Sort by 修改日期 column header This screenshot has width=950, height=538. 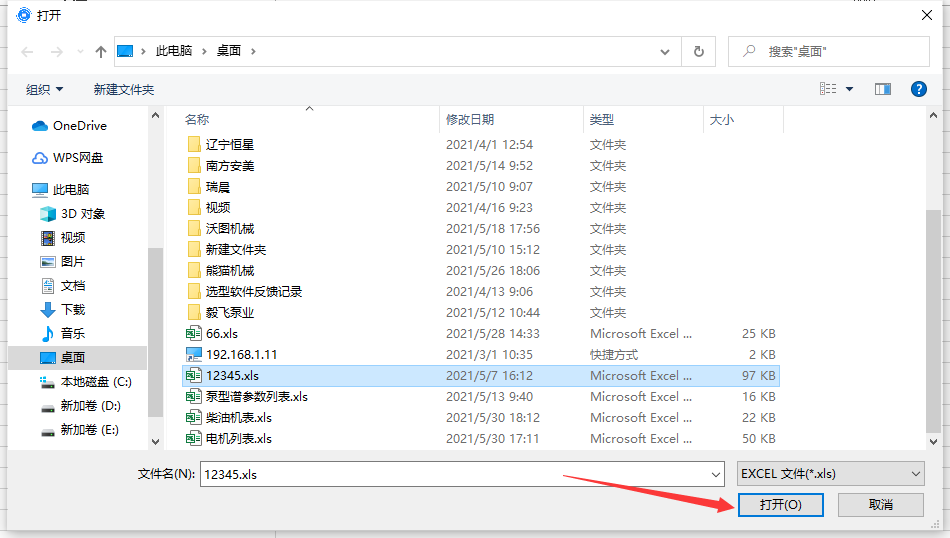click(x=470, y=119)
